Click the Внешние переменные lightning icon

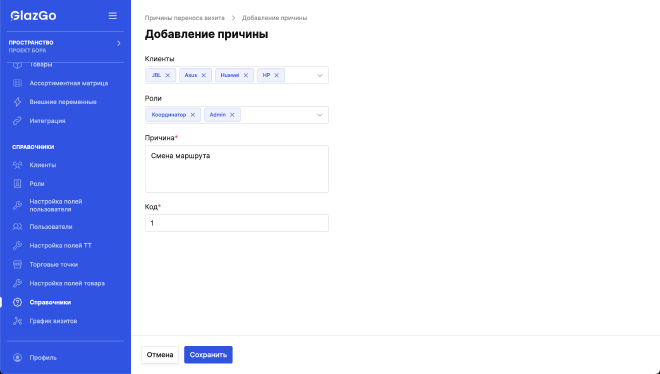[x=17, y=102]
